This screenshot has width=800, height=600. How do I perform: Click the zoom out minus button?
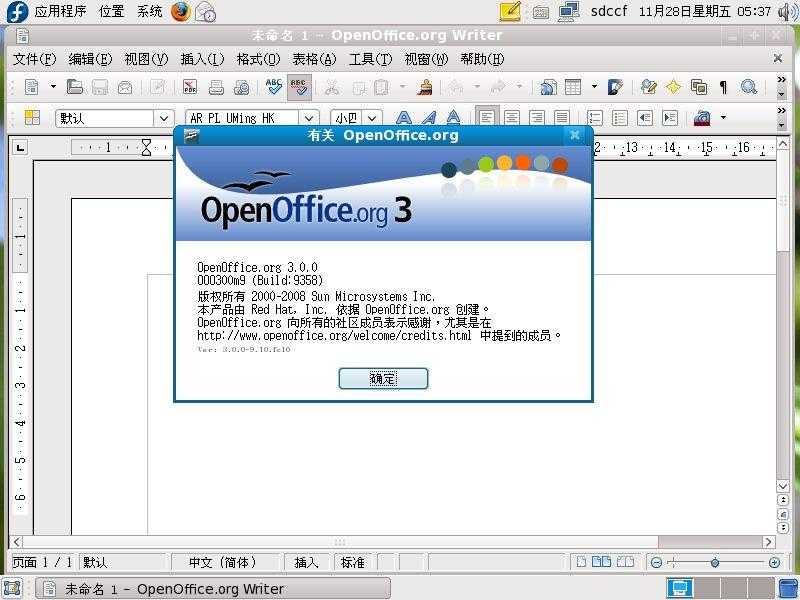pos(657,562)
